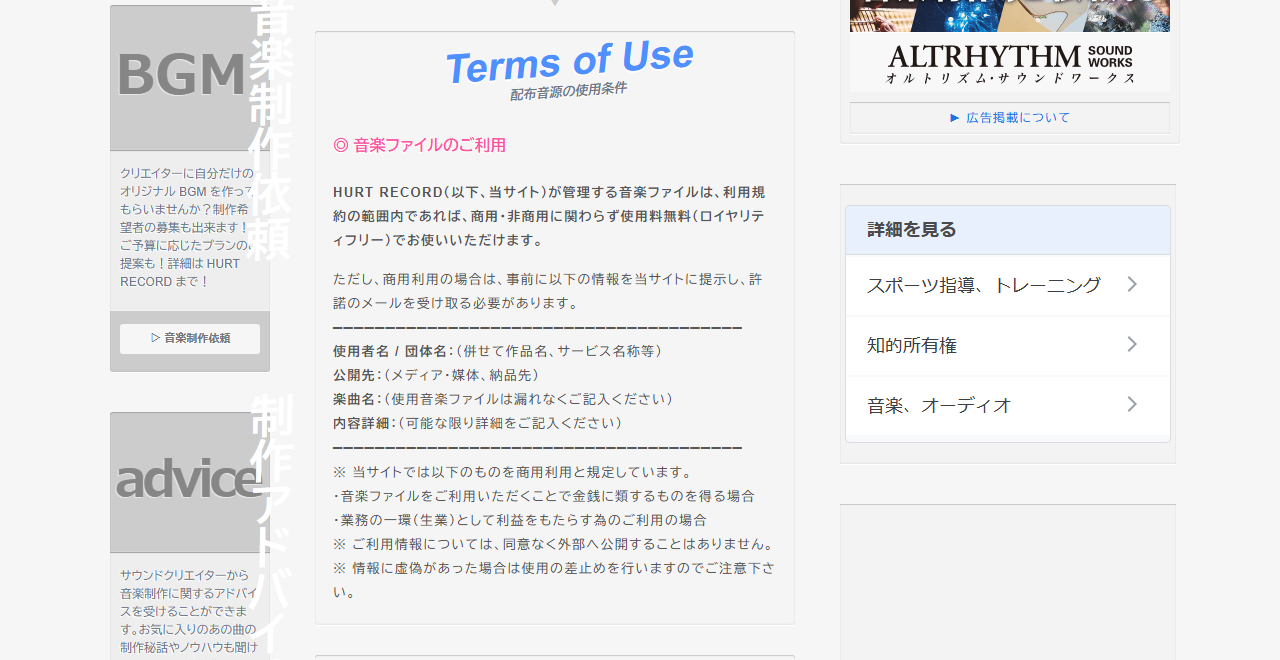1280x660 pixels.
Task: Open 知的所有権 list item
Action: (x=1008, y=345)
